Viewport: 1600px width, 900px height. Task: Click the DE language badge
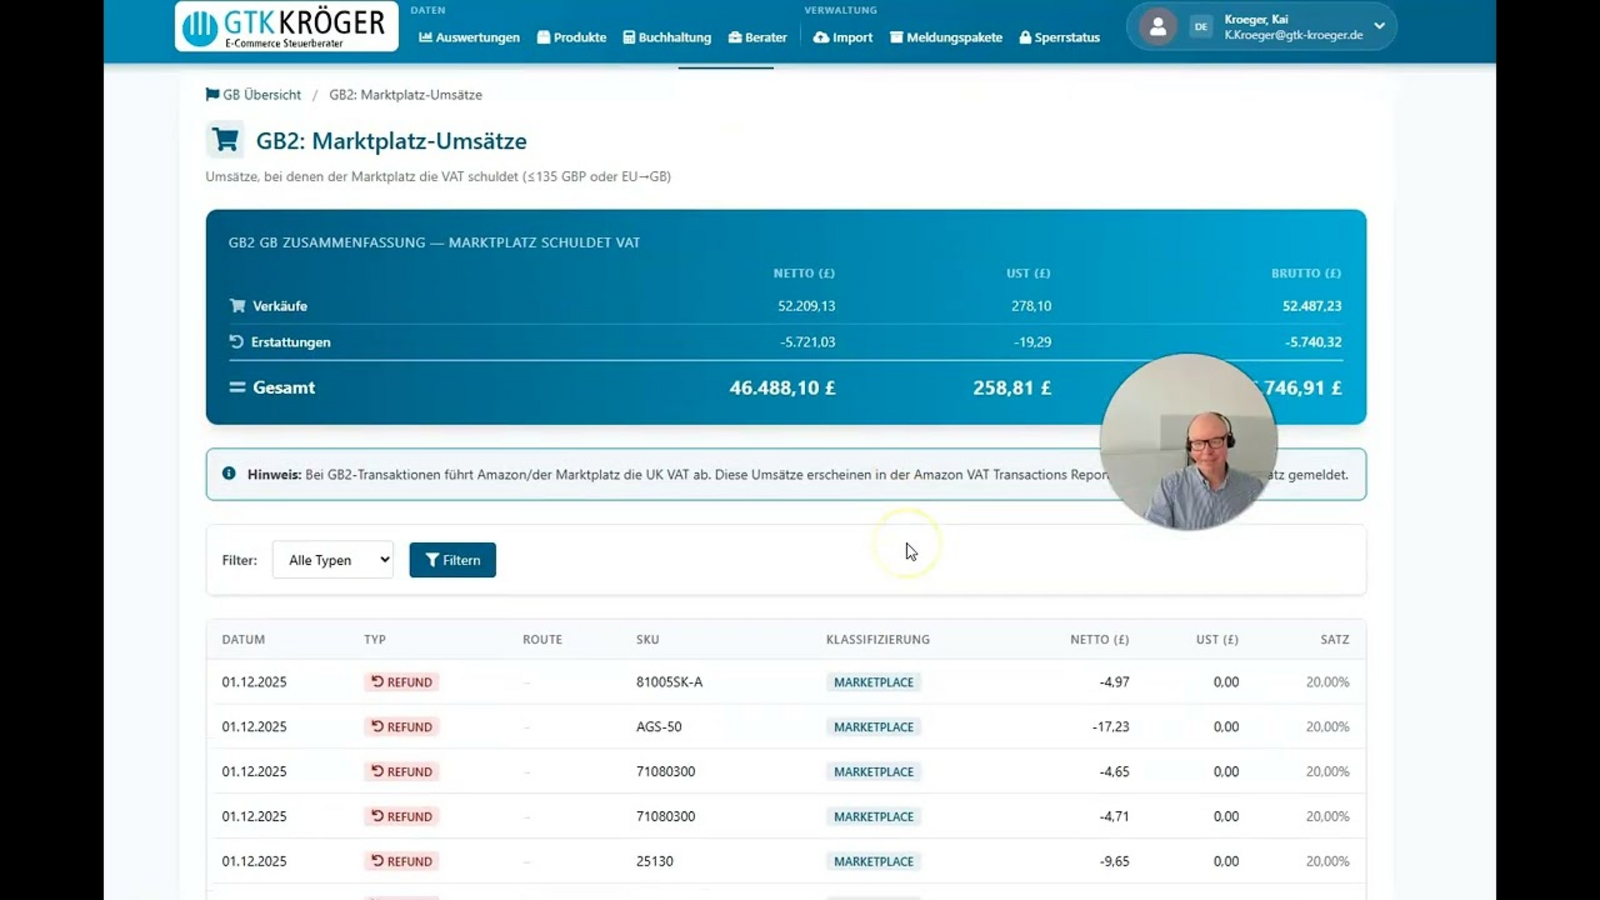tap(1201, 27)
